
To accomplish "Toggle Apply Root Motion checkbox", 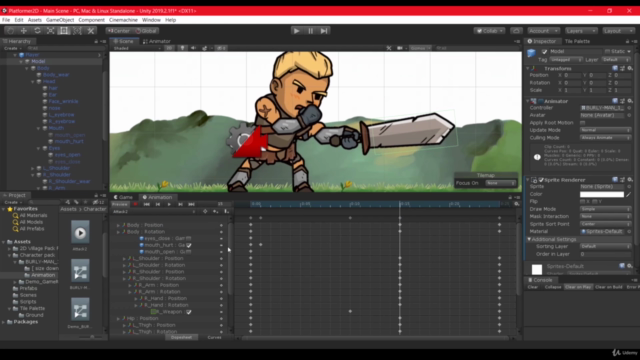I will 582,122.
